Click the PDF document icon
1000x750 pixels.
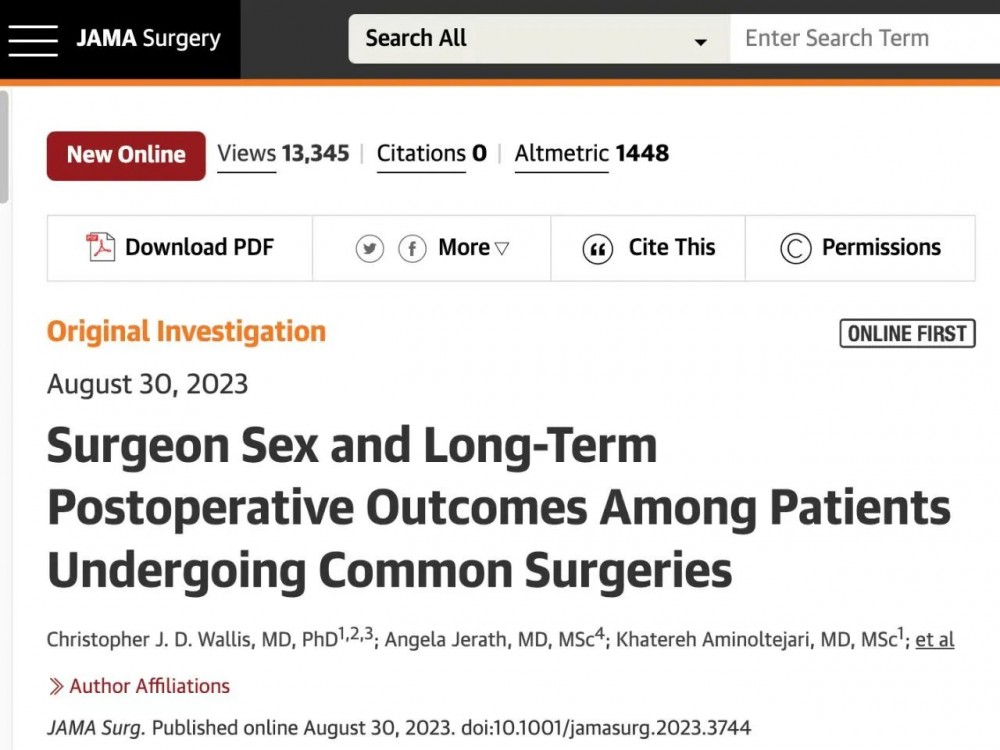click(x=100, y=247)
